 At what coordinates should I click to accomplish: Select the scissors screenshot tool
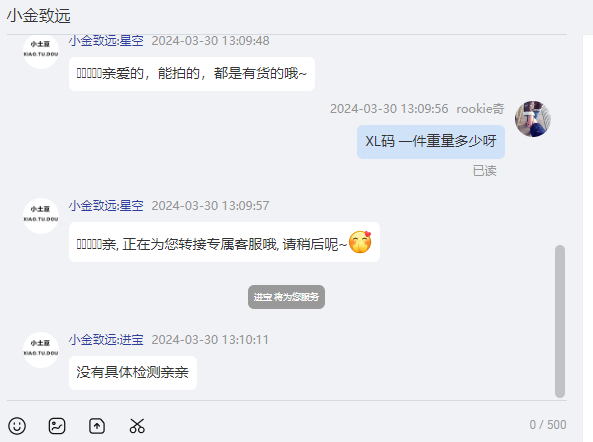coord(137,426)
